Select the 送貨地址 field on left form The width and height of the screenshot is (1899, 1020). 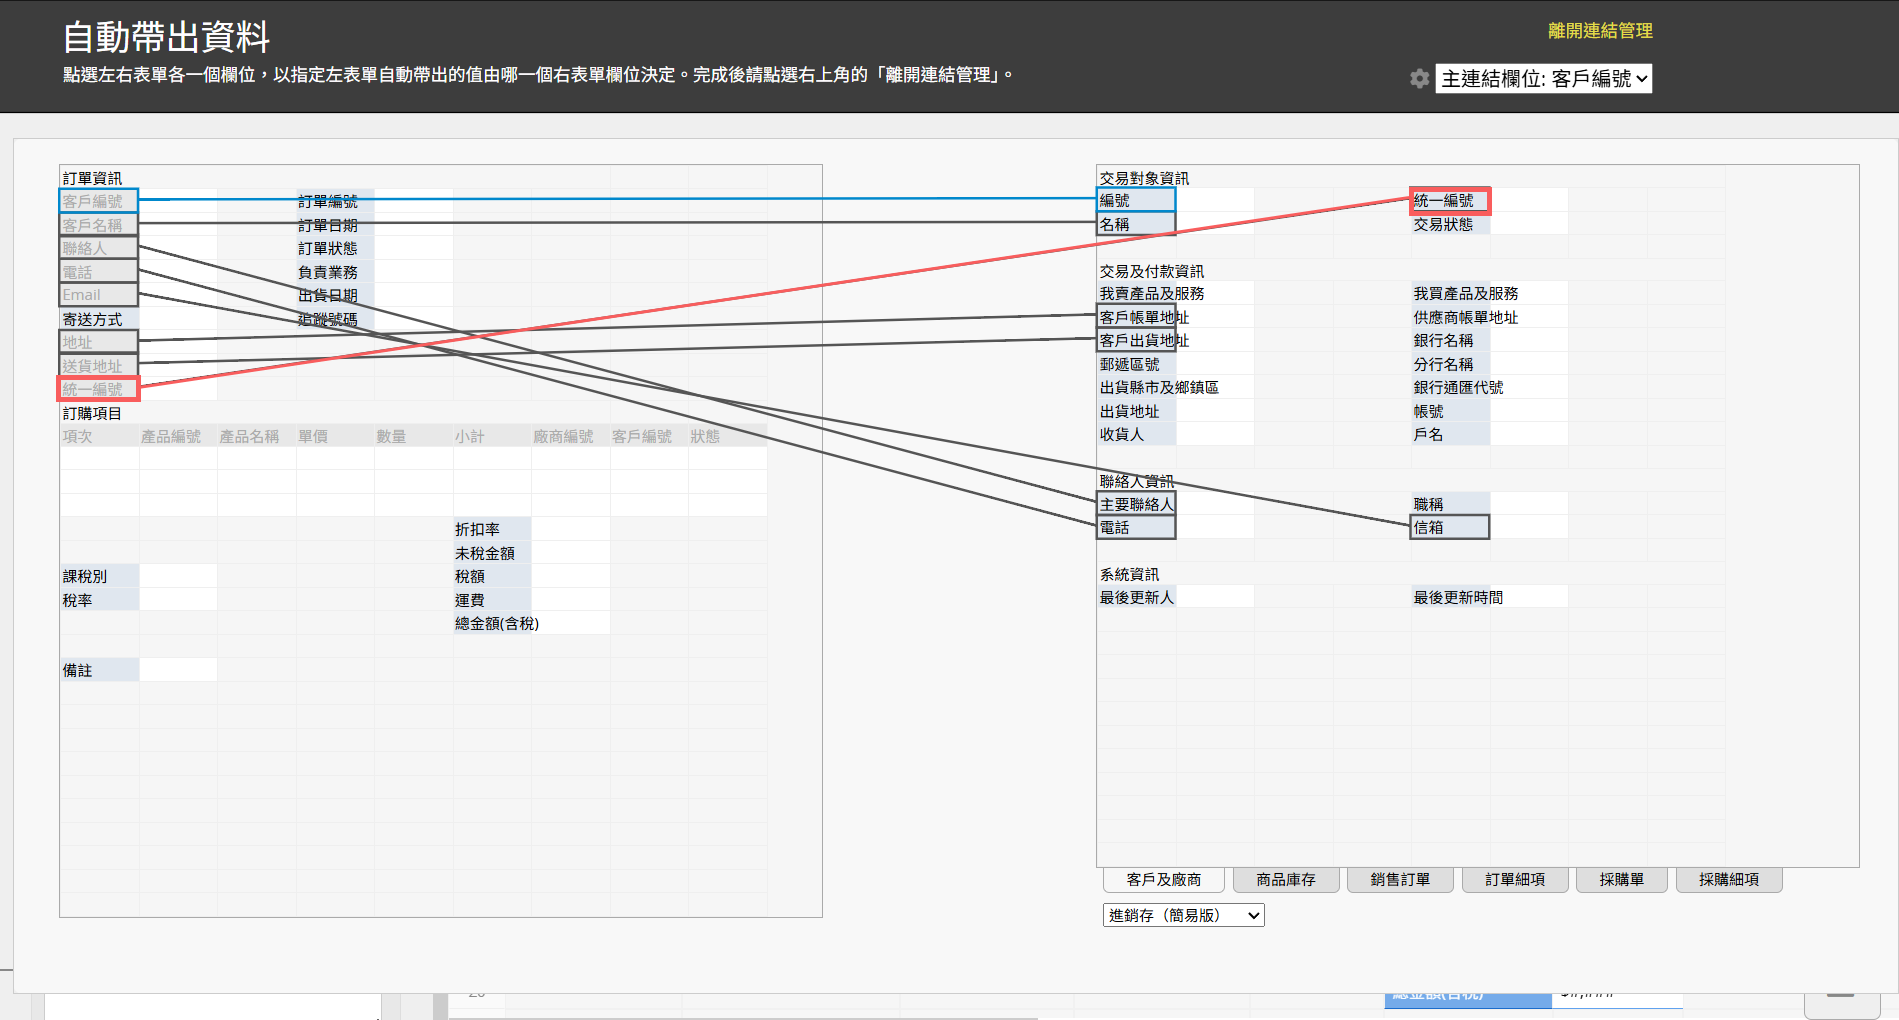(x=98, y=366)
